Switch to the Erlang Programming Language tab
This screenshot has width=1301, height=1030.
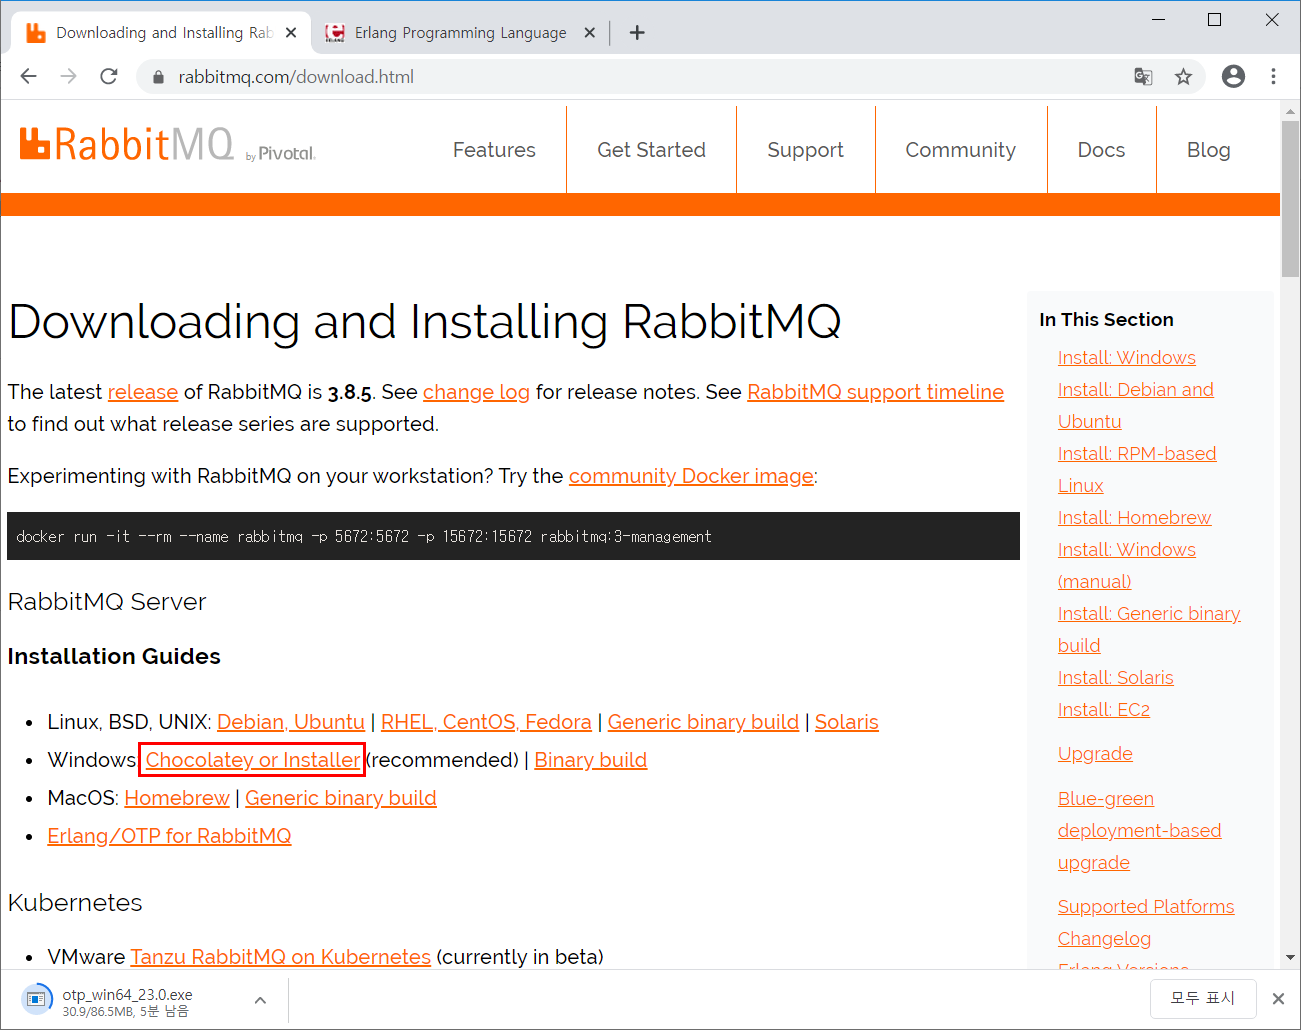[x=459, y=33]
